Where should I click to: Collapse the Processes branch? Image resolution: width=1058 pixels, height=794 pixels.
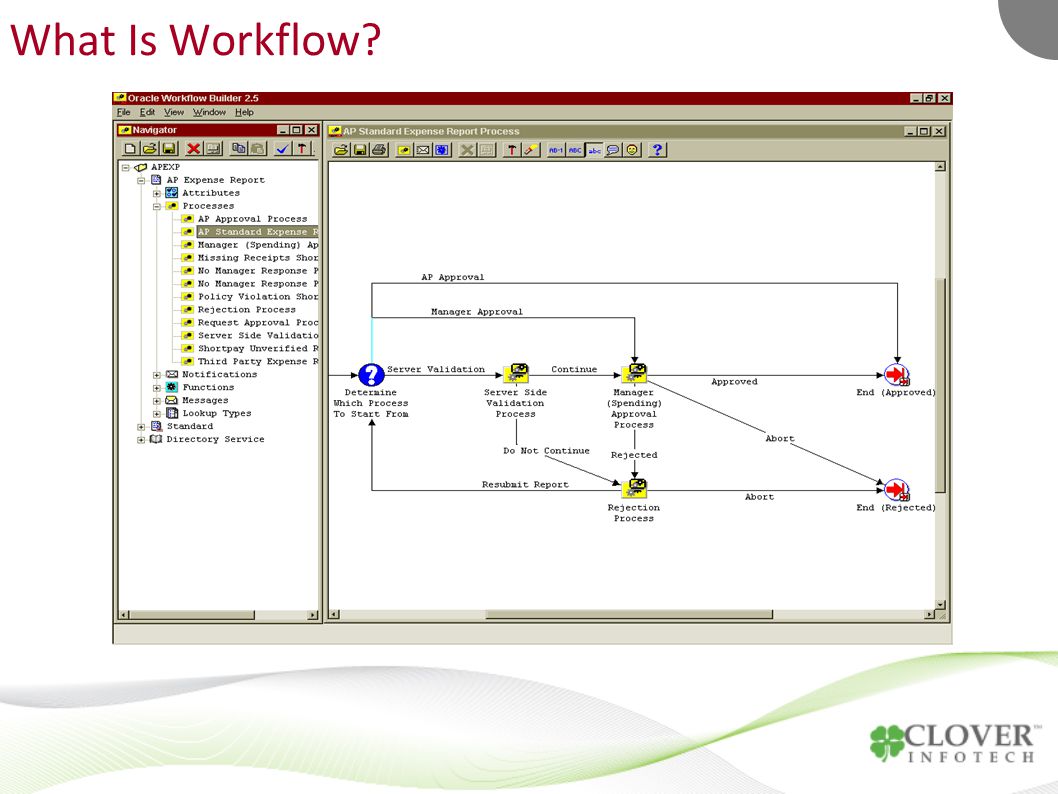tap(157, 206)
